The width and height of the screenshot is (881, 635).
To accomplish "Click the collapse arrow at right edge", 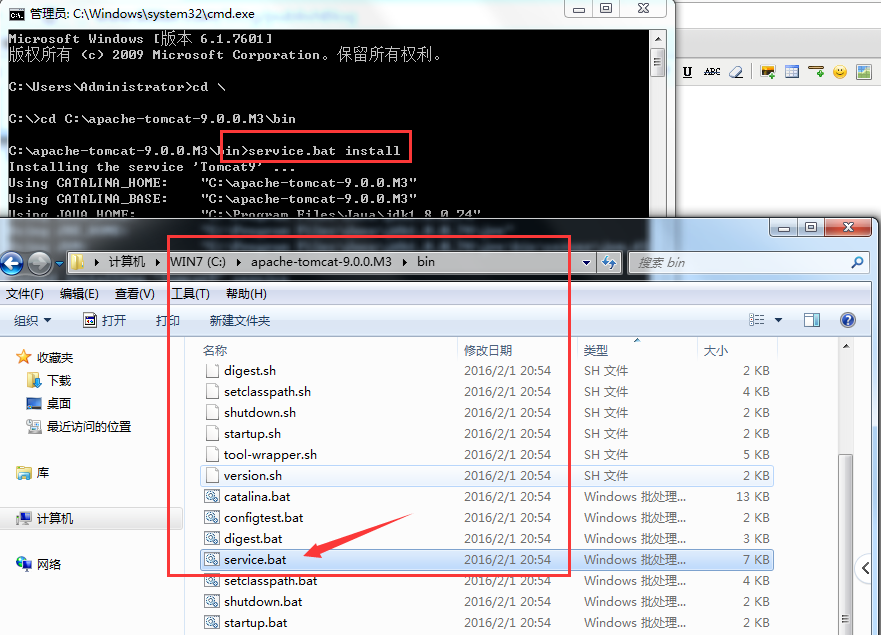I will [866, 568].
